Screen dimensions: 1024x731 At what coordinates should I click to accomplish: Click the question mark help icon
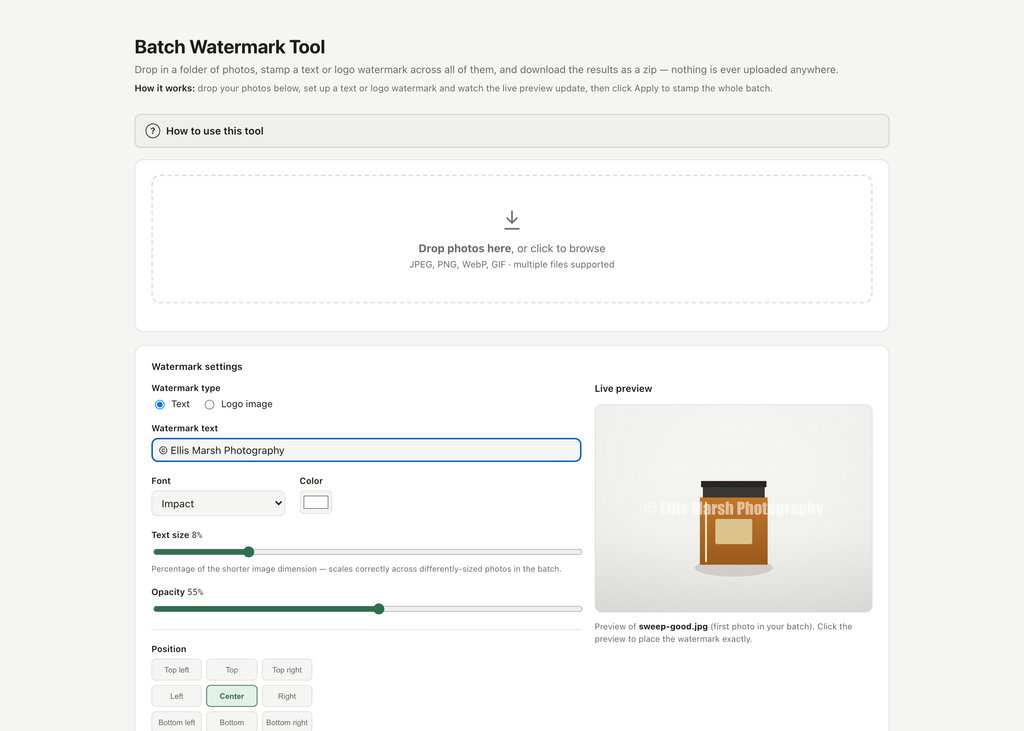click(x=152, y=131)
